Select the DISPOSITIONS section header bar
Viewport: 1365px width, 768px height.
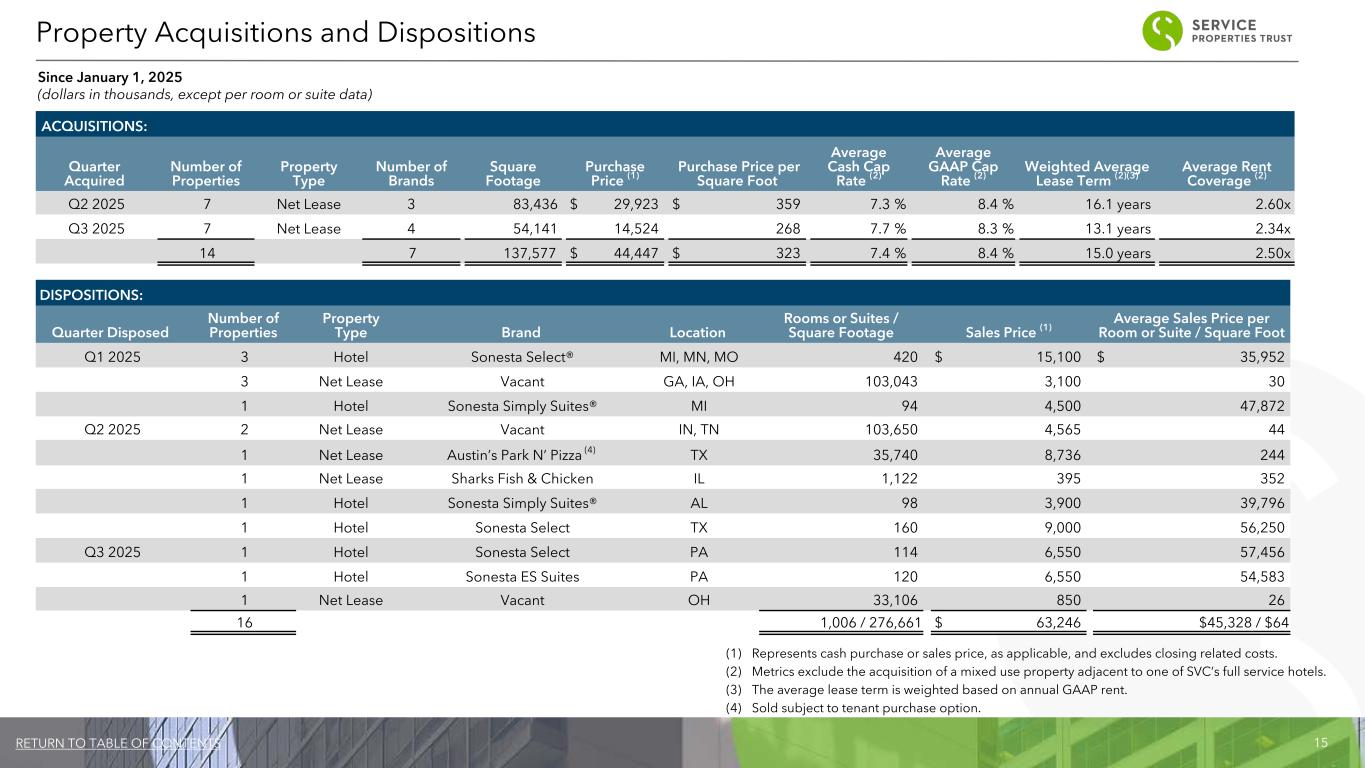665,294
